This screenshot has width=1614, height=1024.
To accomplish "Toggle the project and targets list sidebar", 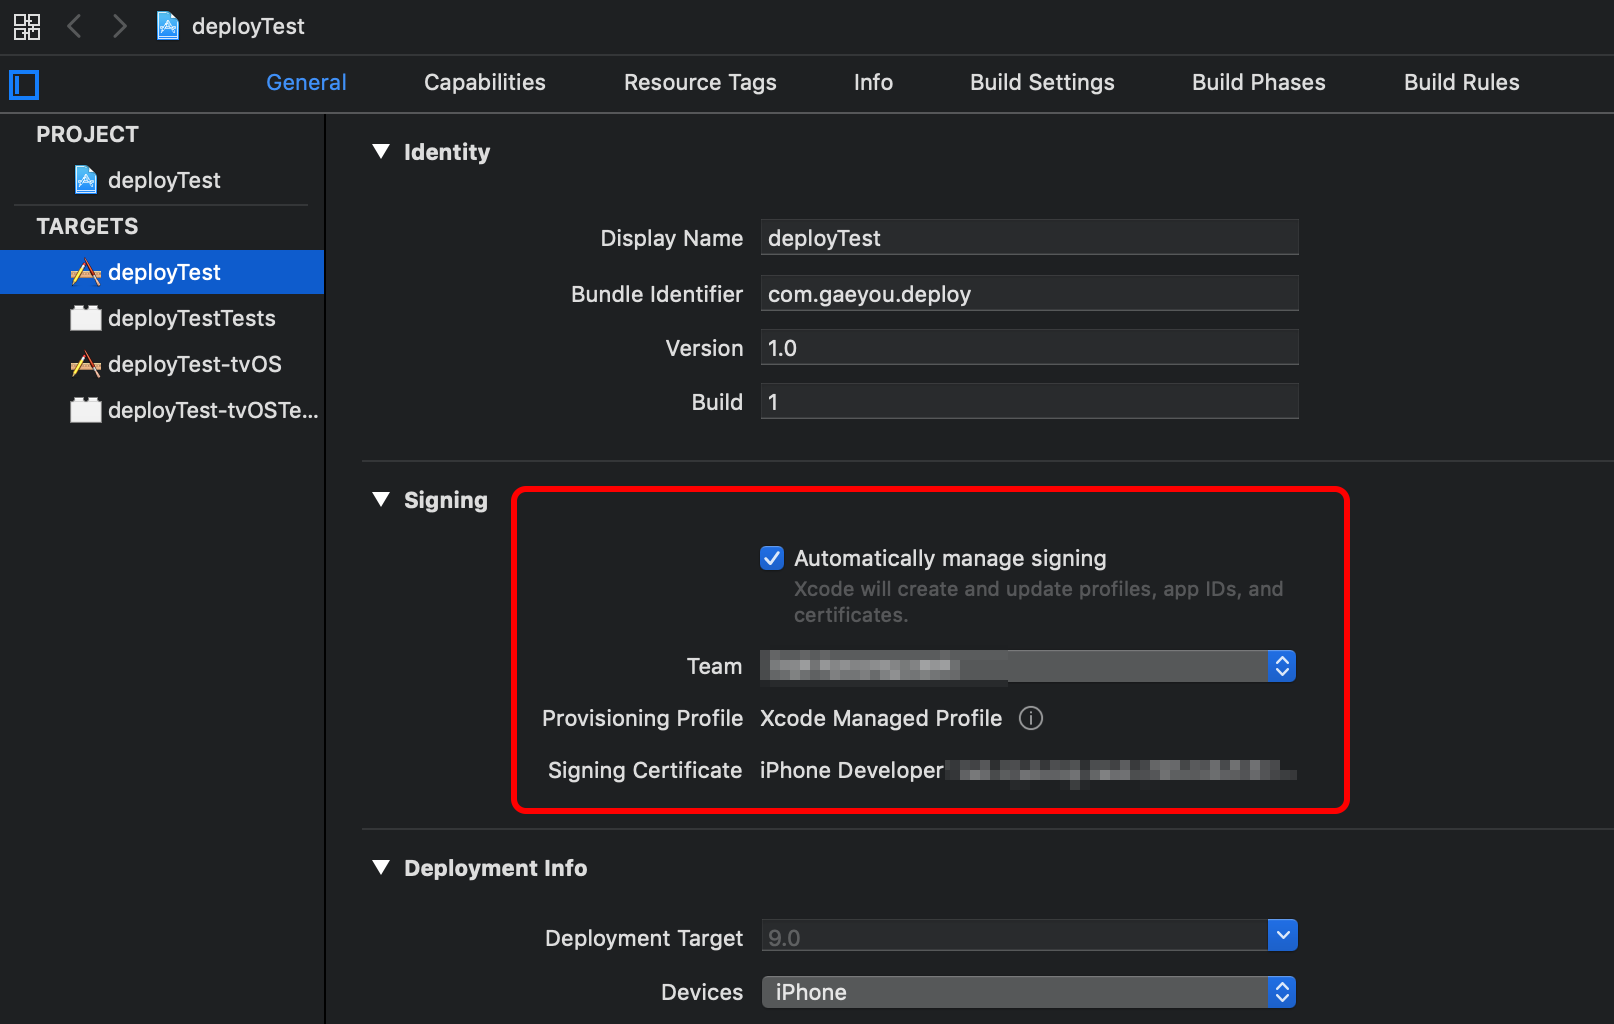I will click(x=24, y=85).
